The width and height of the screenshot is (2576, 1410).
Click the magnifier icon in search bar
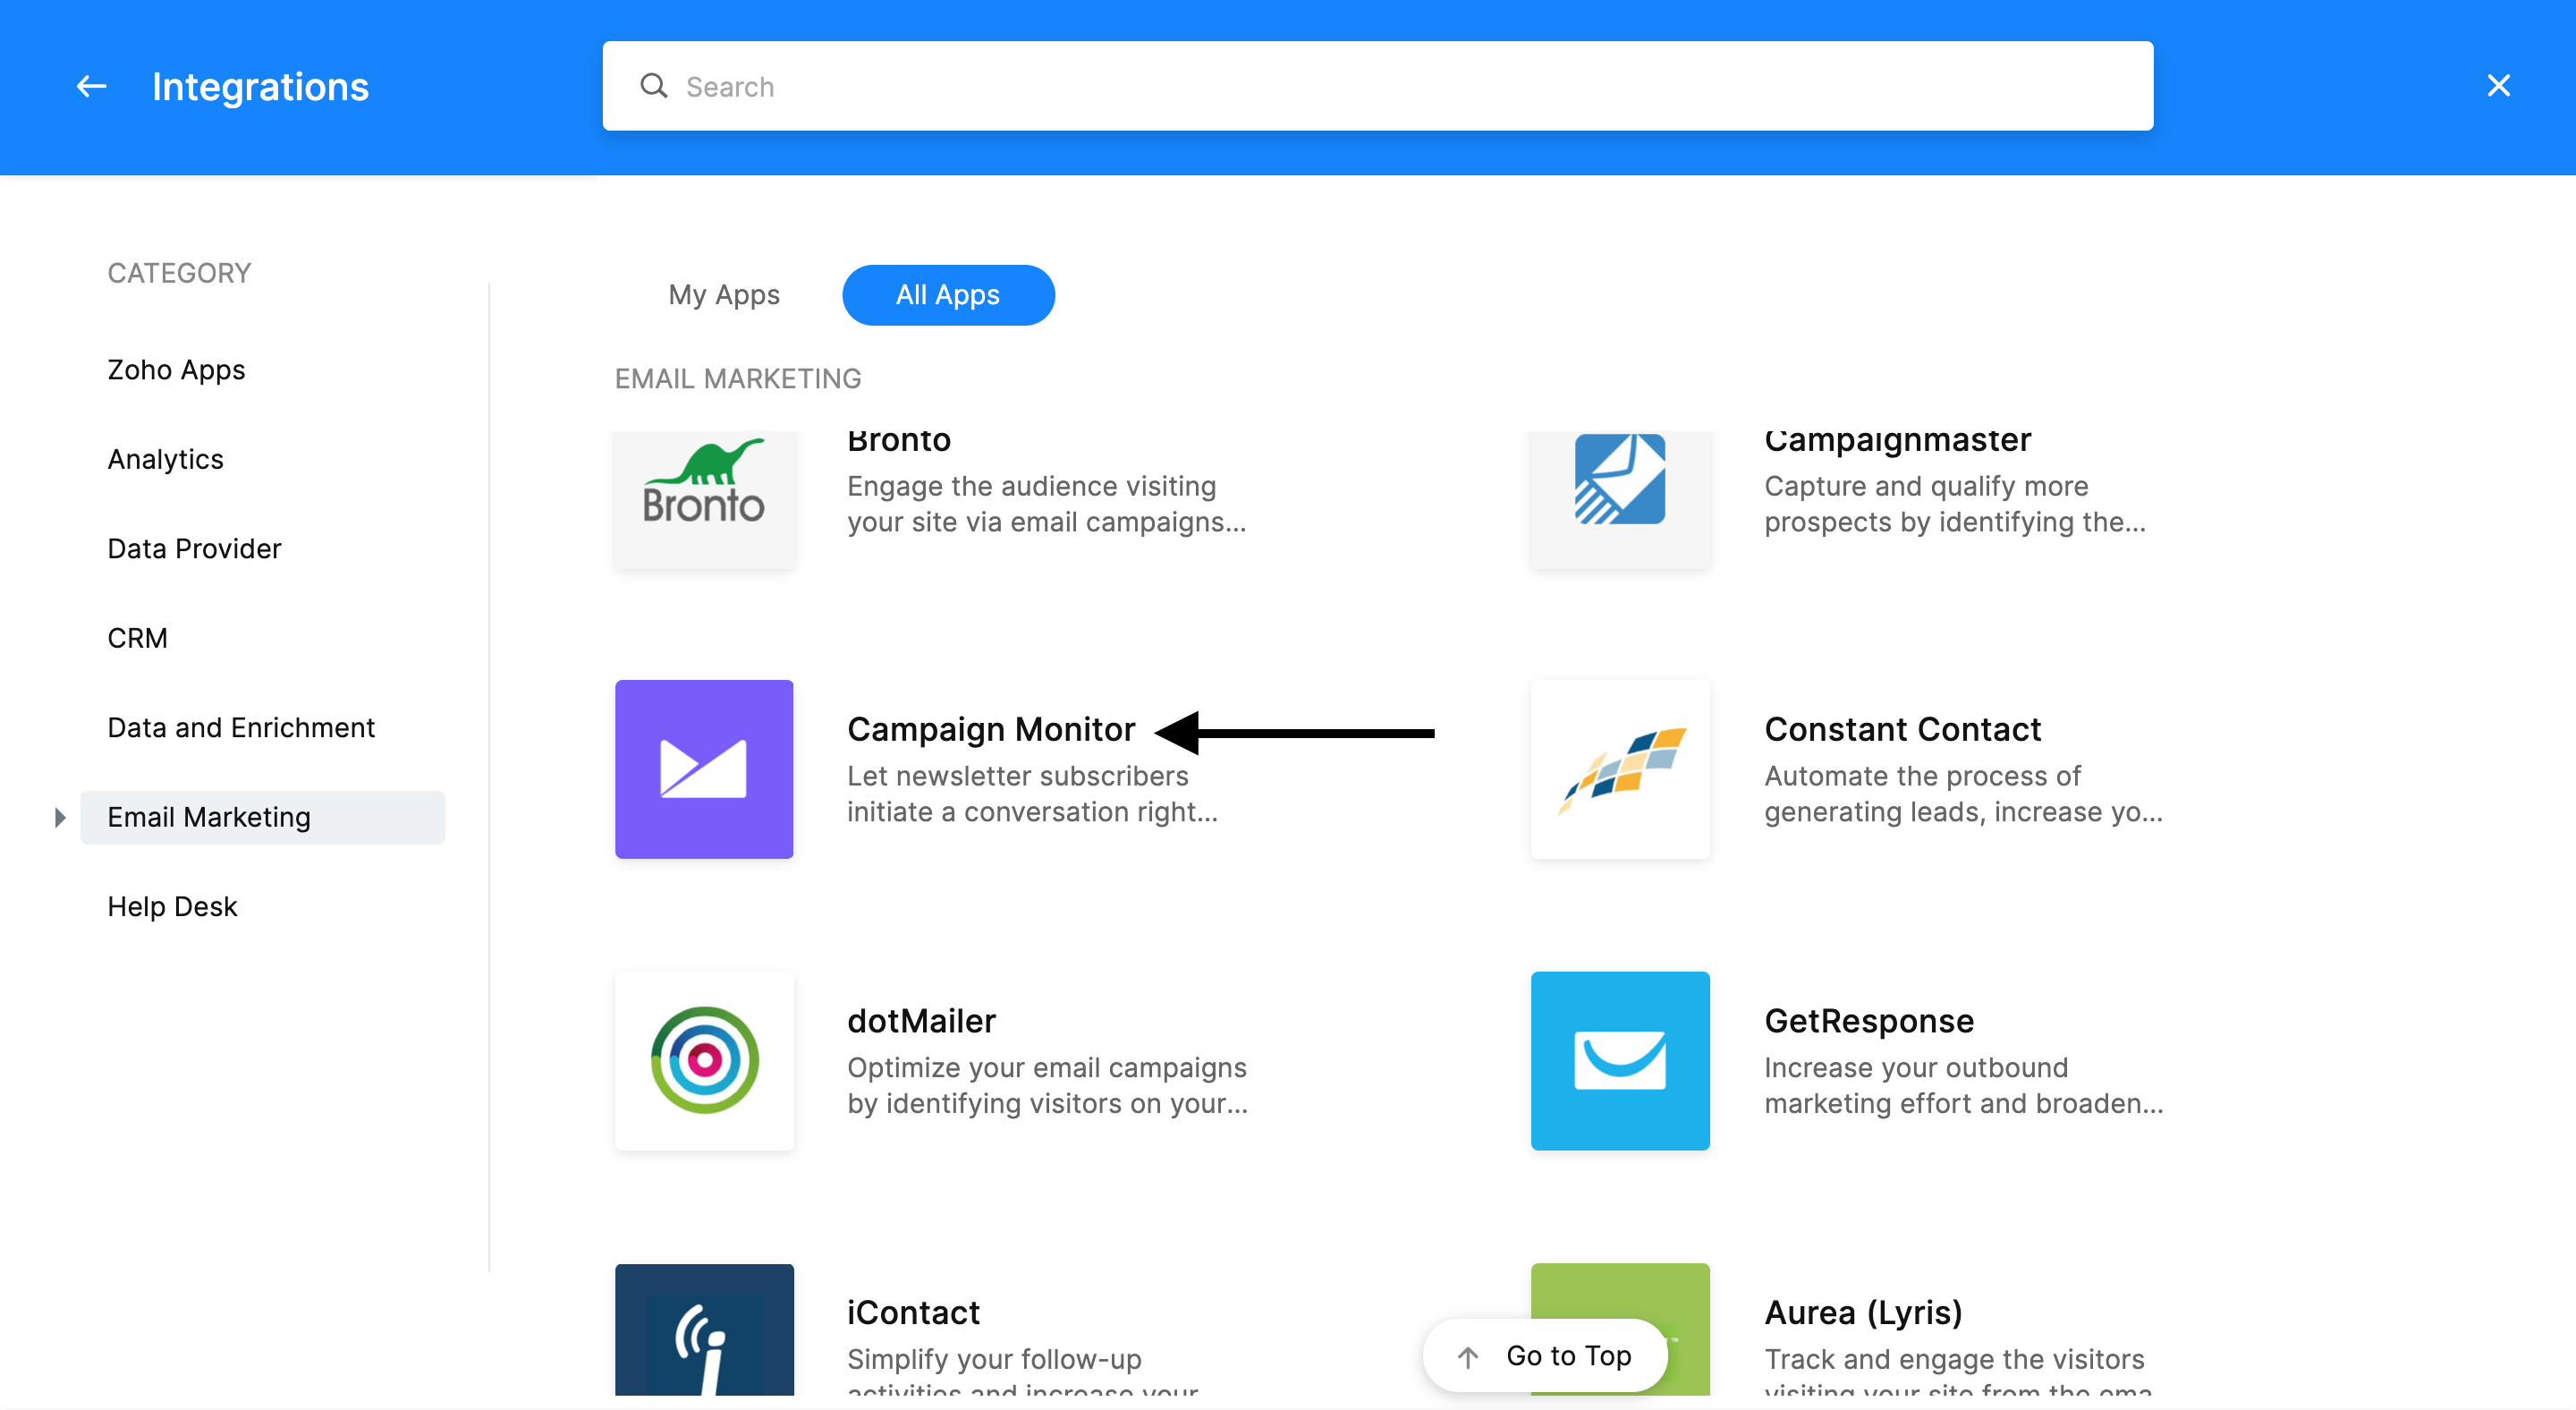(654, 87)
